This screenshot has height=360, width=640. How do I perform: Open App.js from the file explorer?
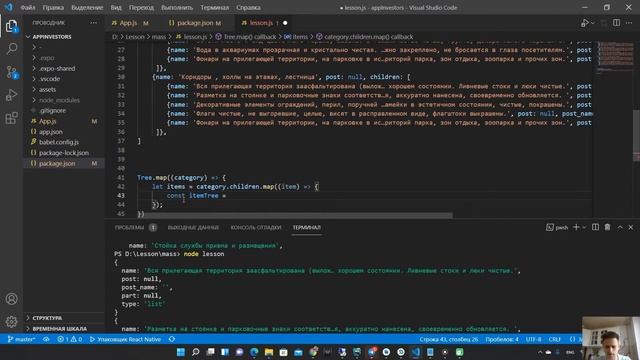coord(47,121)
